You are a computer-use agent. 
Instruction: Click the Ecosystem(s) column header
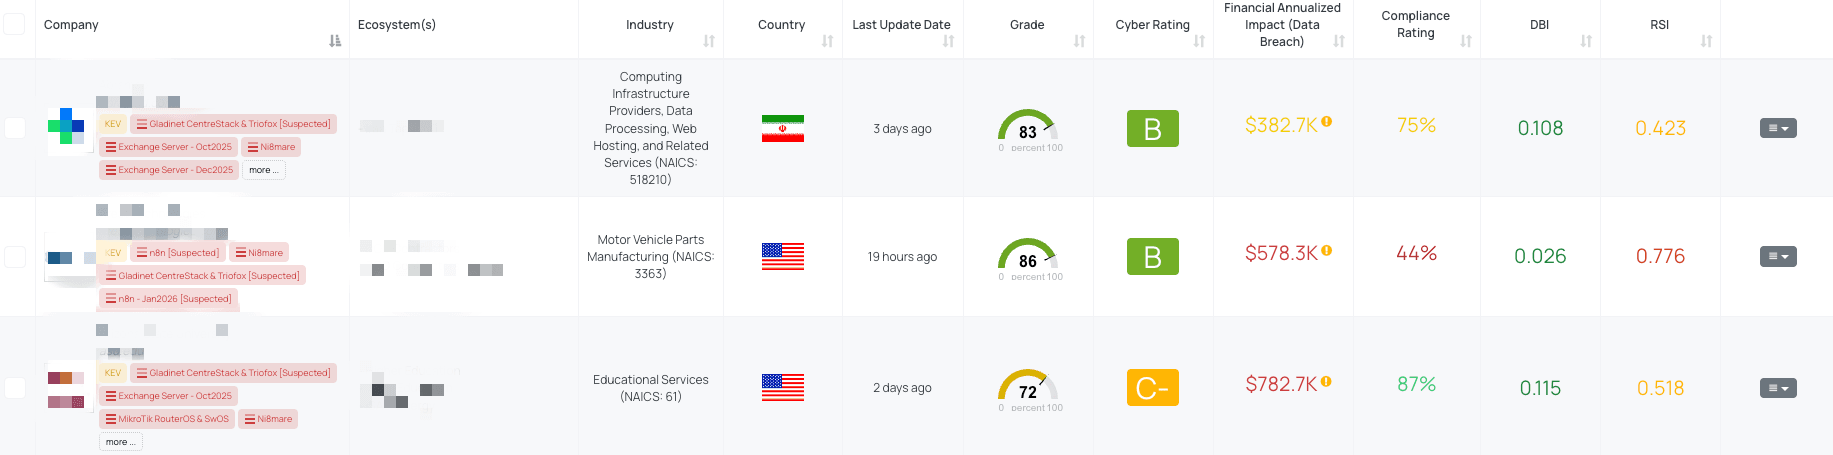click(x=397, y=25)
